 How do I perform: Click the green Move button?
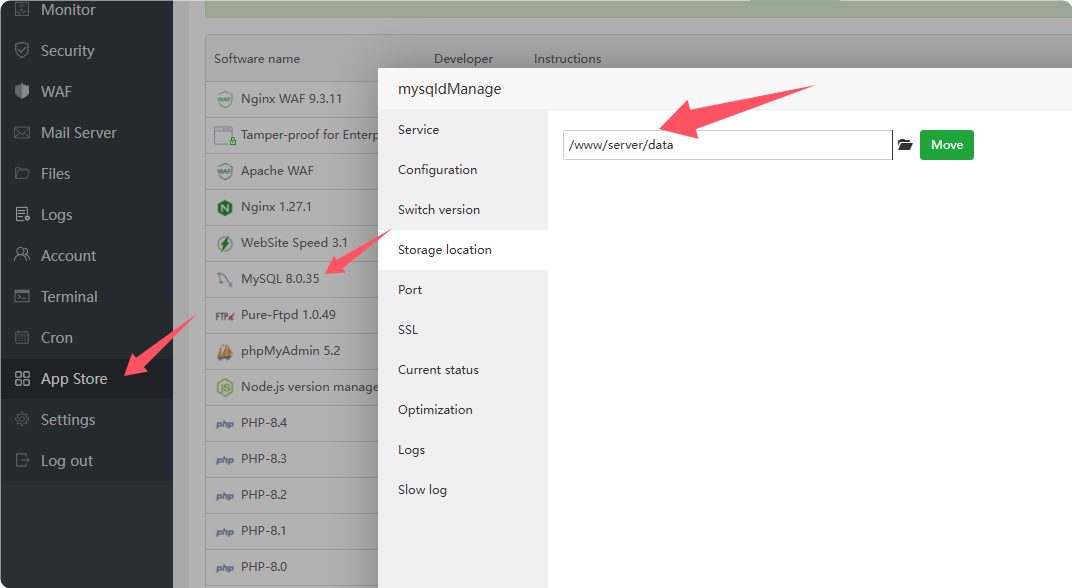(x=947, y=145)
